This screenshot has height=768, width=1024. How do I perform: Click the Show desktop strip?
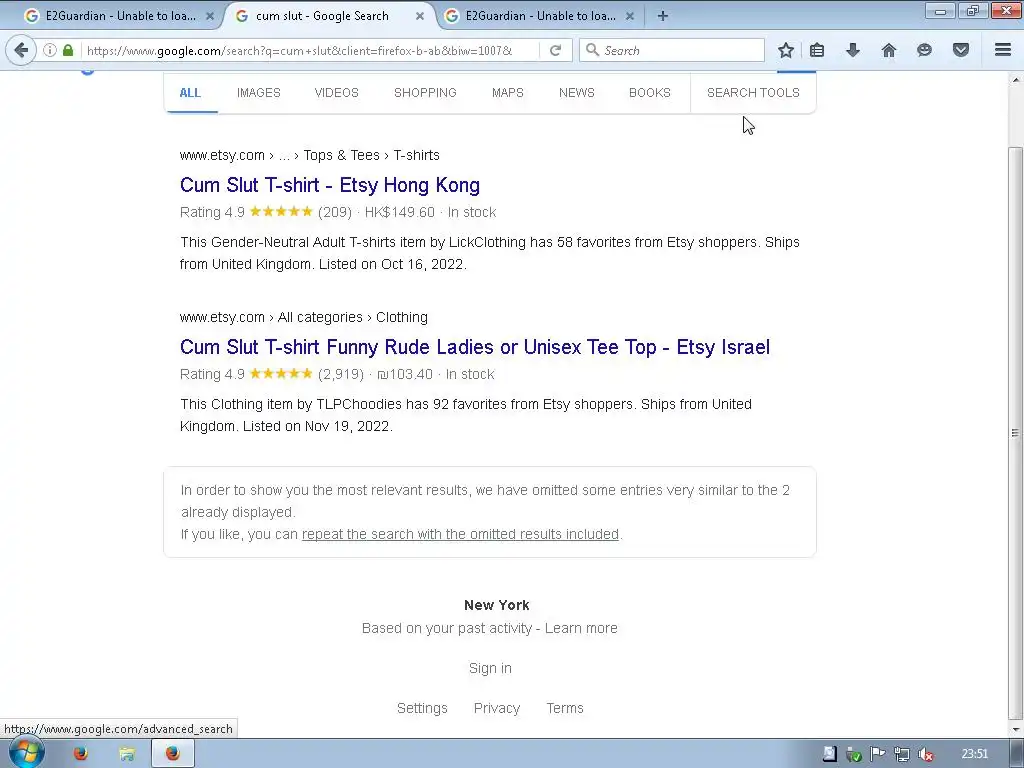(1017, 754)
